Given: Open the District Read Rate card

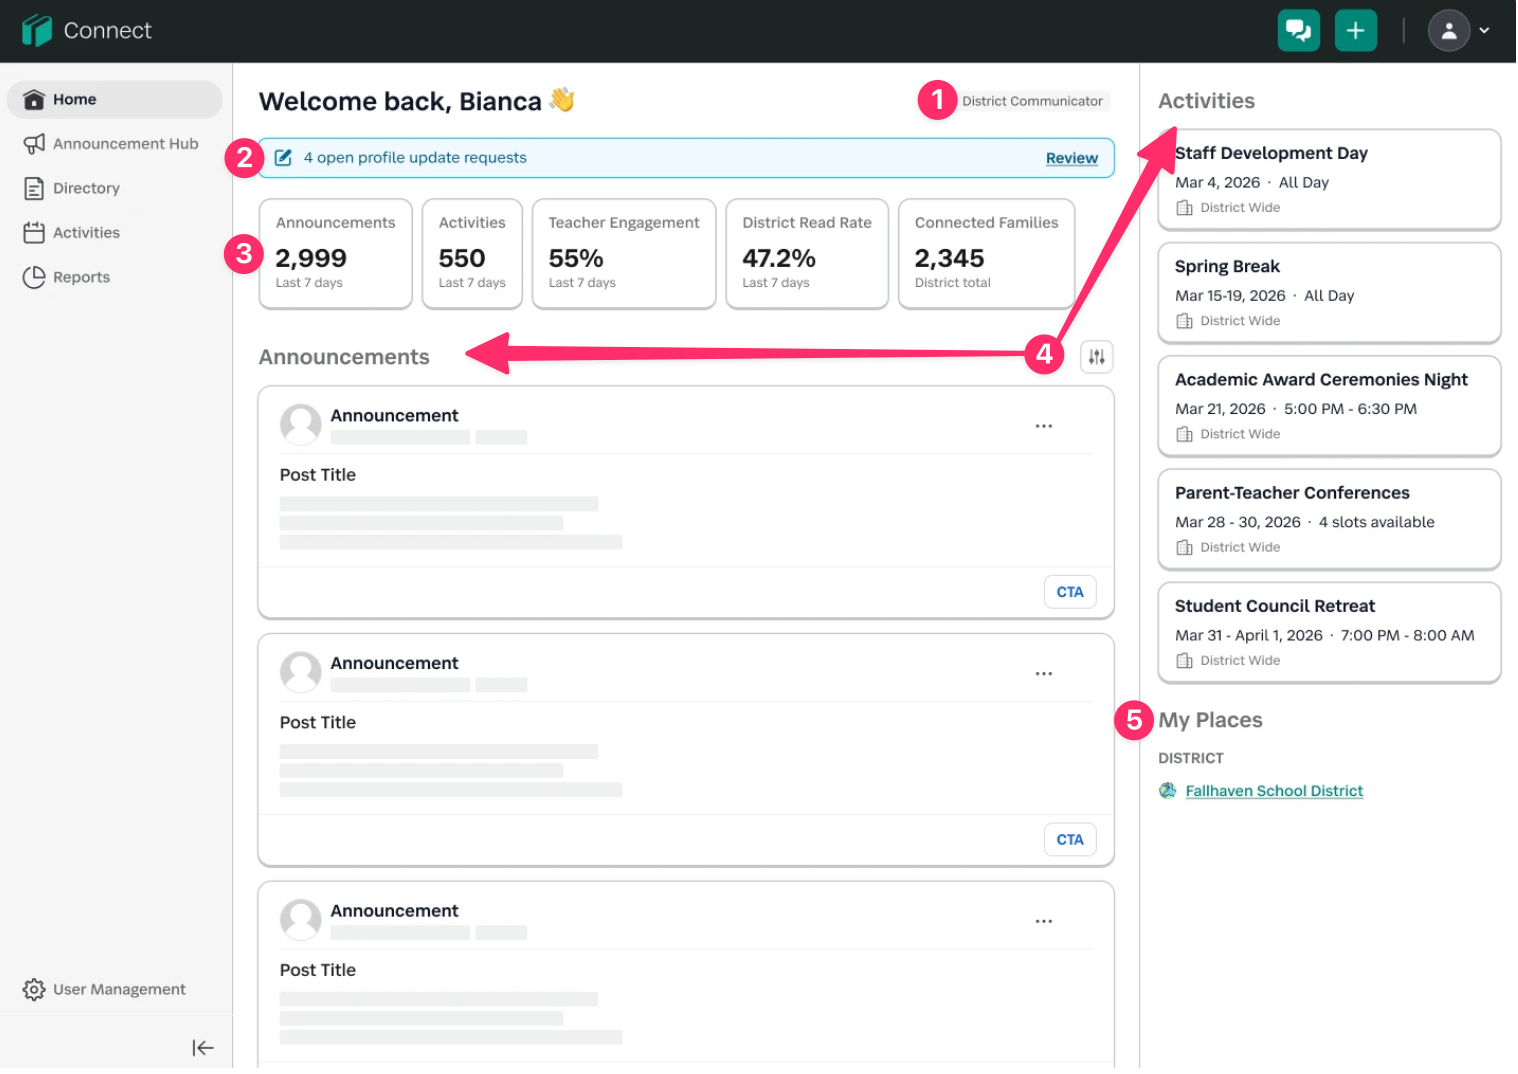Looking at the screenshot, I should coord(807,254).
